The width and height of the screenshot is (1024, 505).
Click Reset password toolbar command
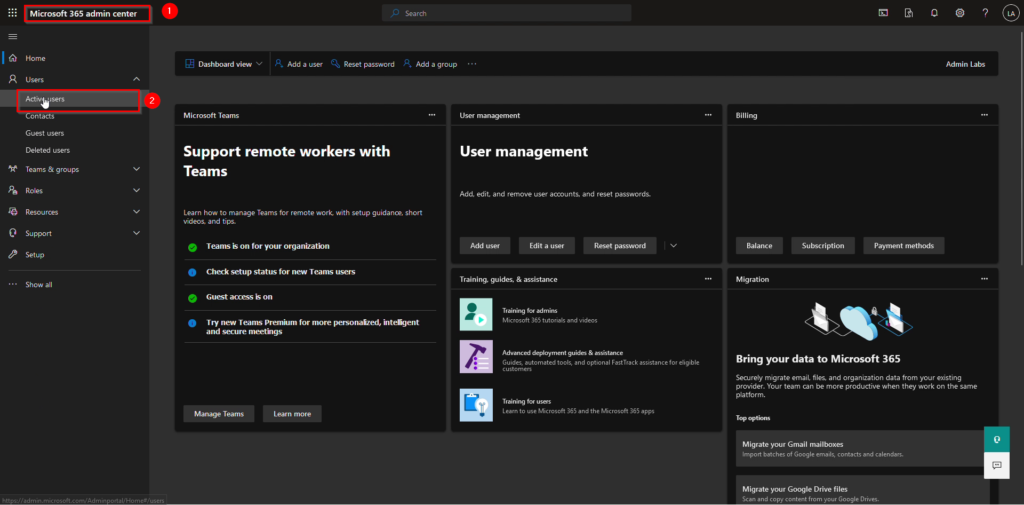tap(362, 64)
